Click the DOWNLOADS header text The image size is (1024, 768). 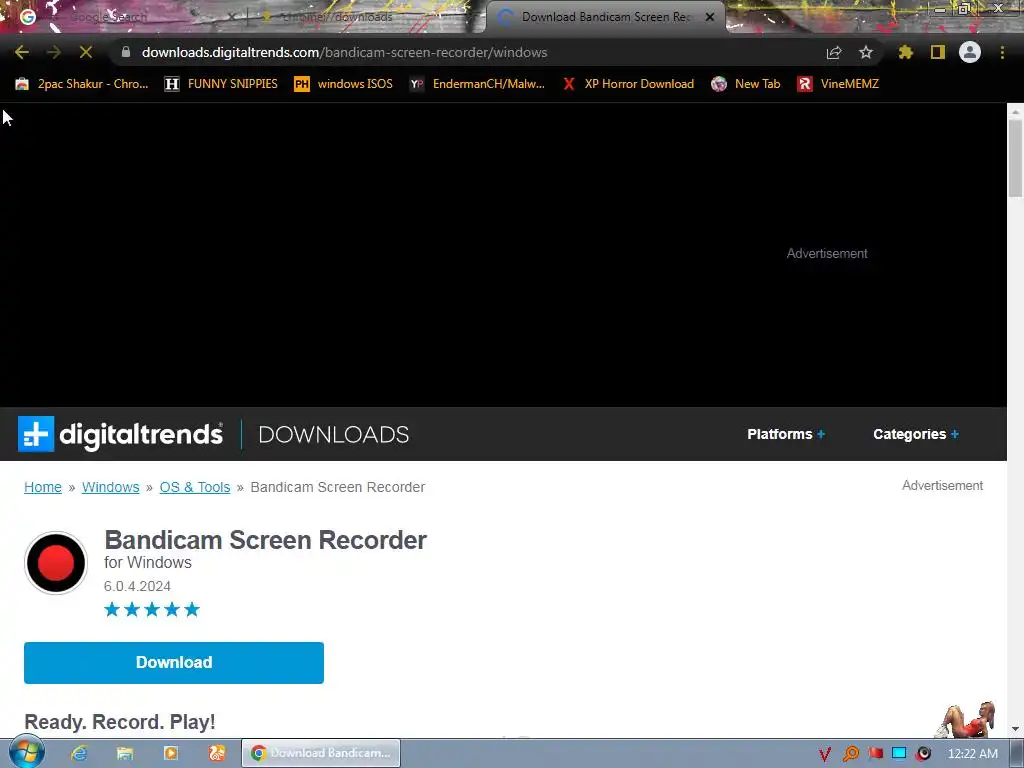tap(334, 434)
